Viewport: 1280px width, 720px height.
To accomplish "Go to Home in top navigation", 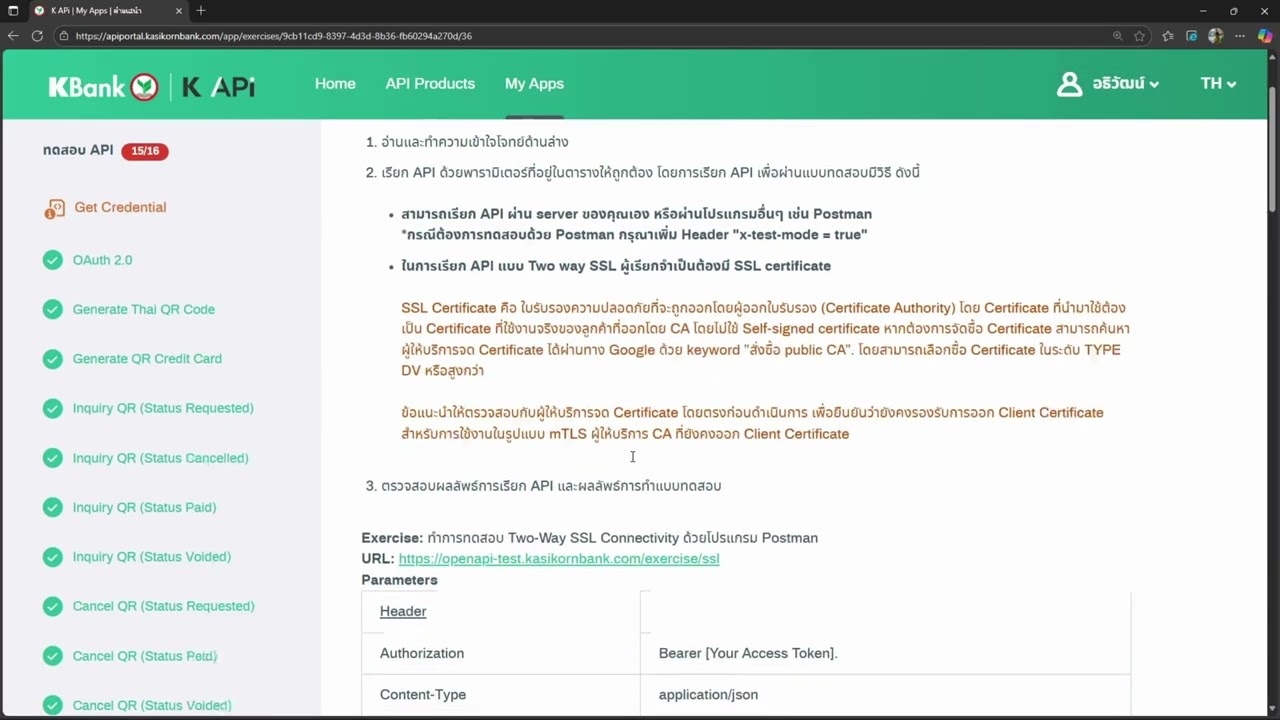I will (x=335, y=84).
